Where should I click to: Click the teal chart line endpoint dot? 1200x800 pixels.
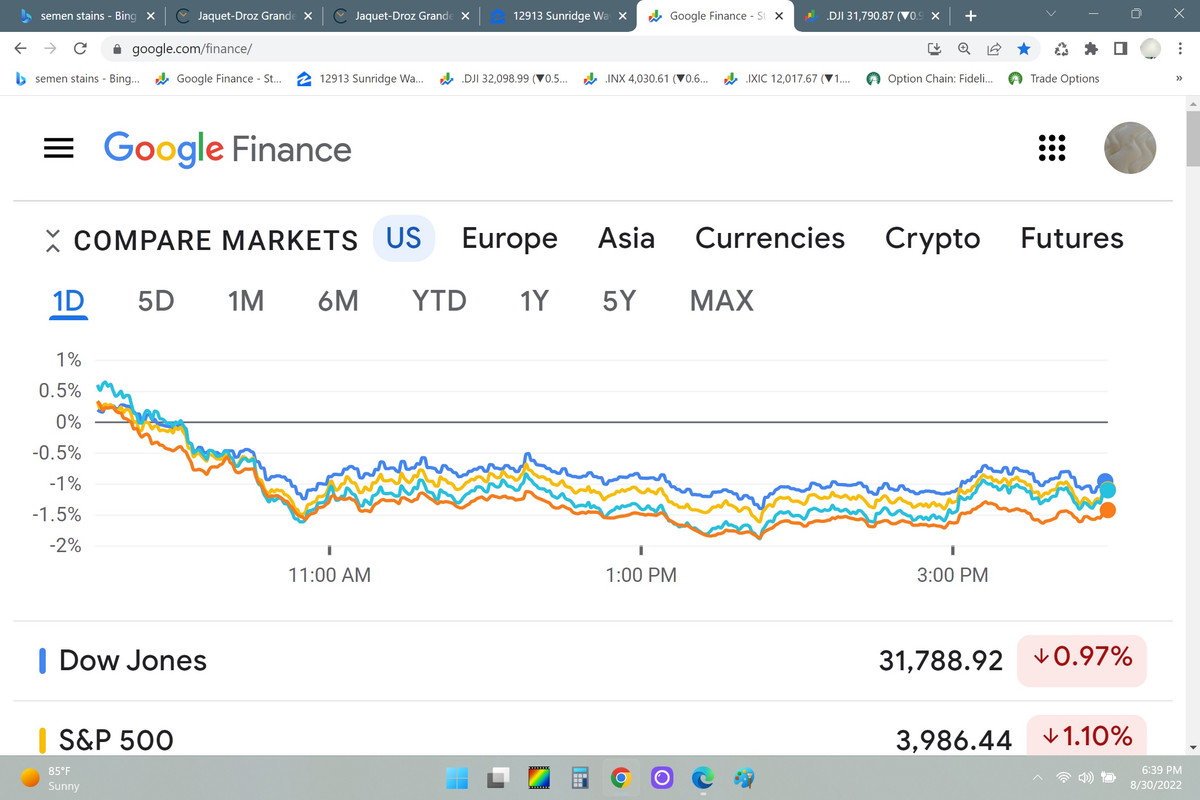pos(1108,490)
